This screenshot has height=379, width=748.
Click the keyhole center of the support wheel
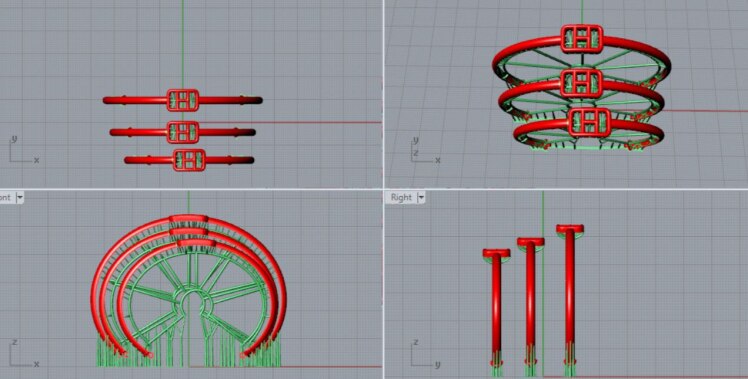[x=190, y=302]
